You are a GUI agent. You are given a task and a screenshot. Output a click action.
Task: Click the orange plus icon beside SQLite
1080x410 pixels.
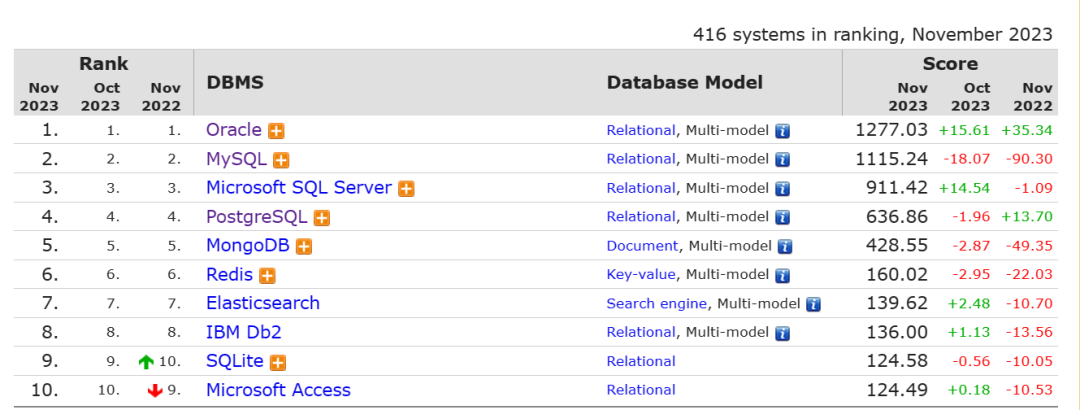click(278, 362)
